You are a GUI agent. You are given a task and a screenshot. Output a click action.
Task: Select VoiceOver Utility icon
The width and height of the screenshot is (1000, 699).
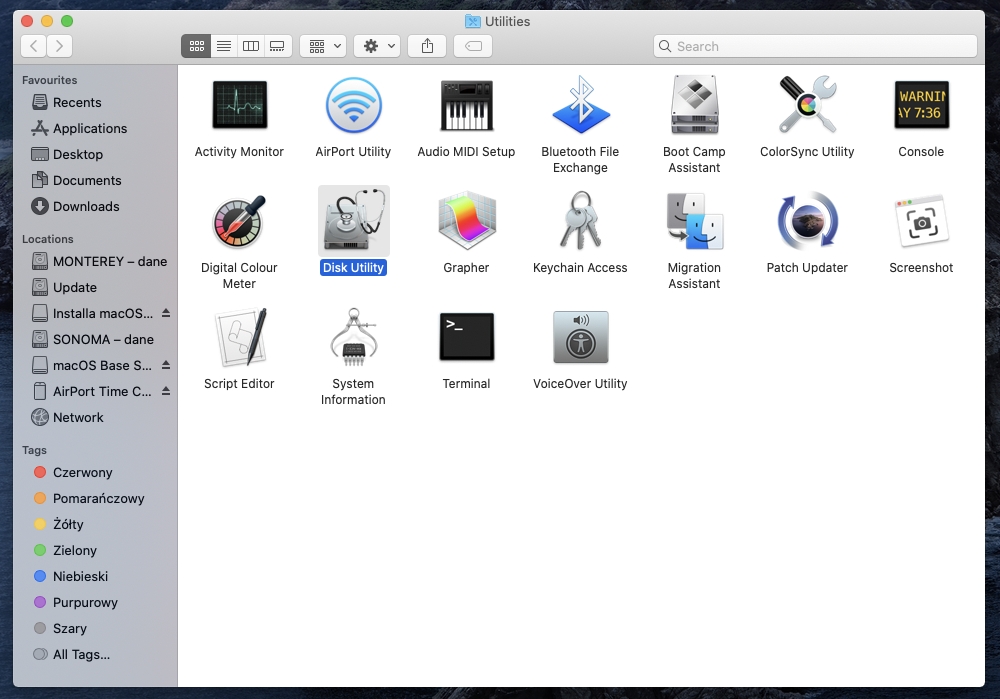click(580, 337)
